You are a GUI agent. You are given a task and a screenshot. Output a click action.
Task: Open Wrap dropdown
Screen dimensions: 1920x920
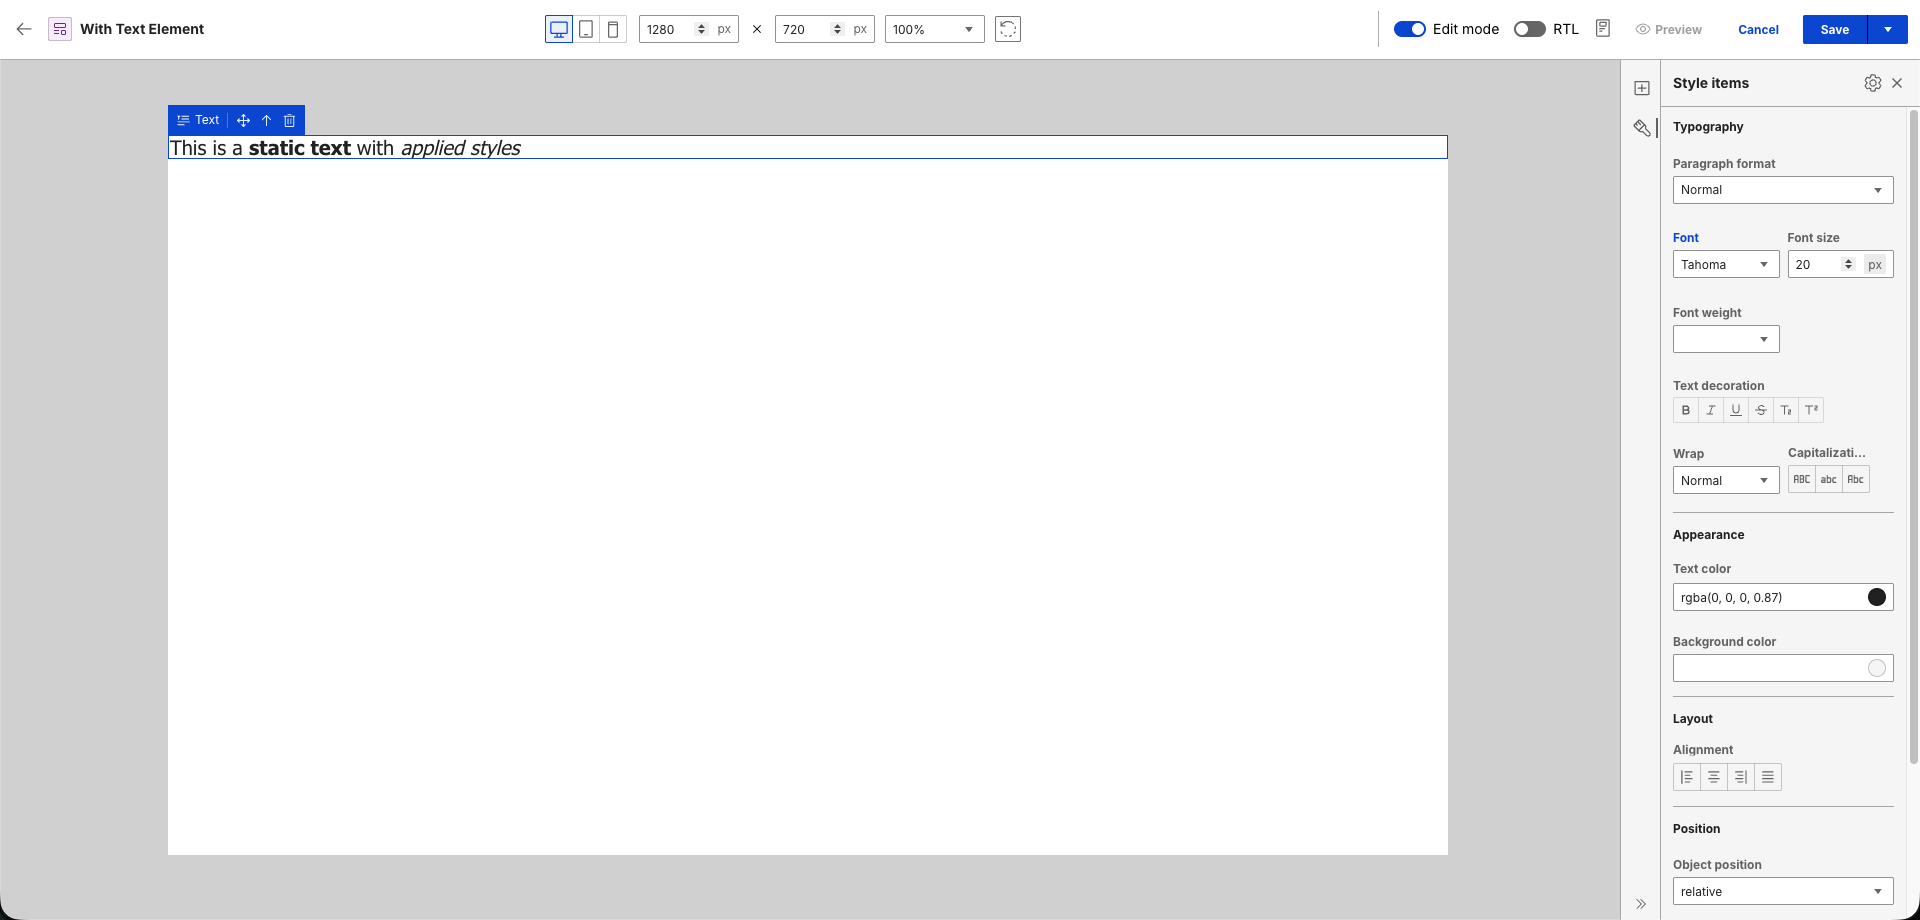point(1726,481)
